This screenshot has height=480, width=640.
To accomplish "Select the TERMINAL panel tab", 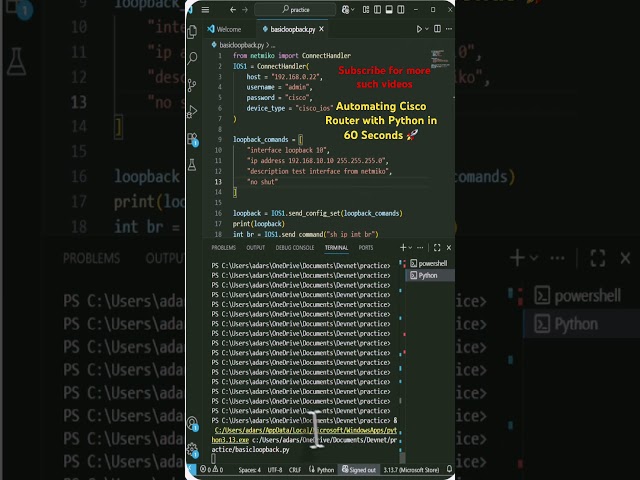I will pos(336,248).
